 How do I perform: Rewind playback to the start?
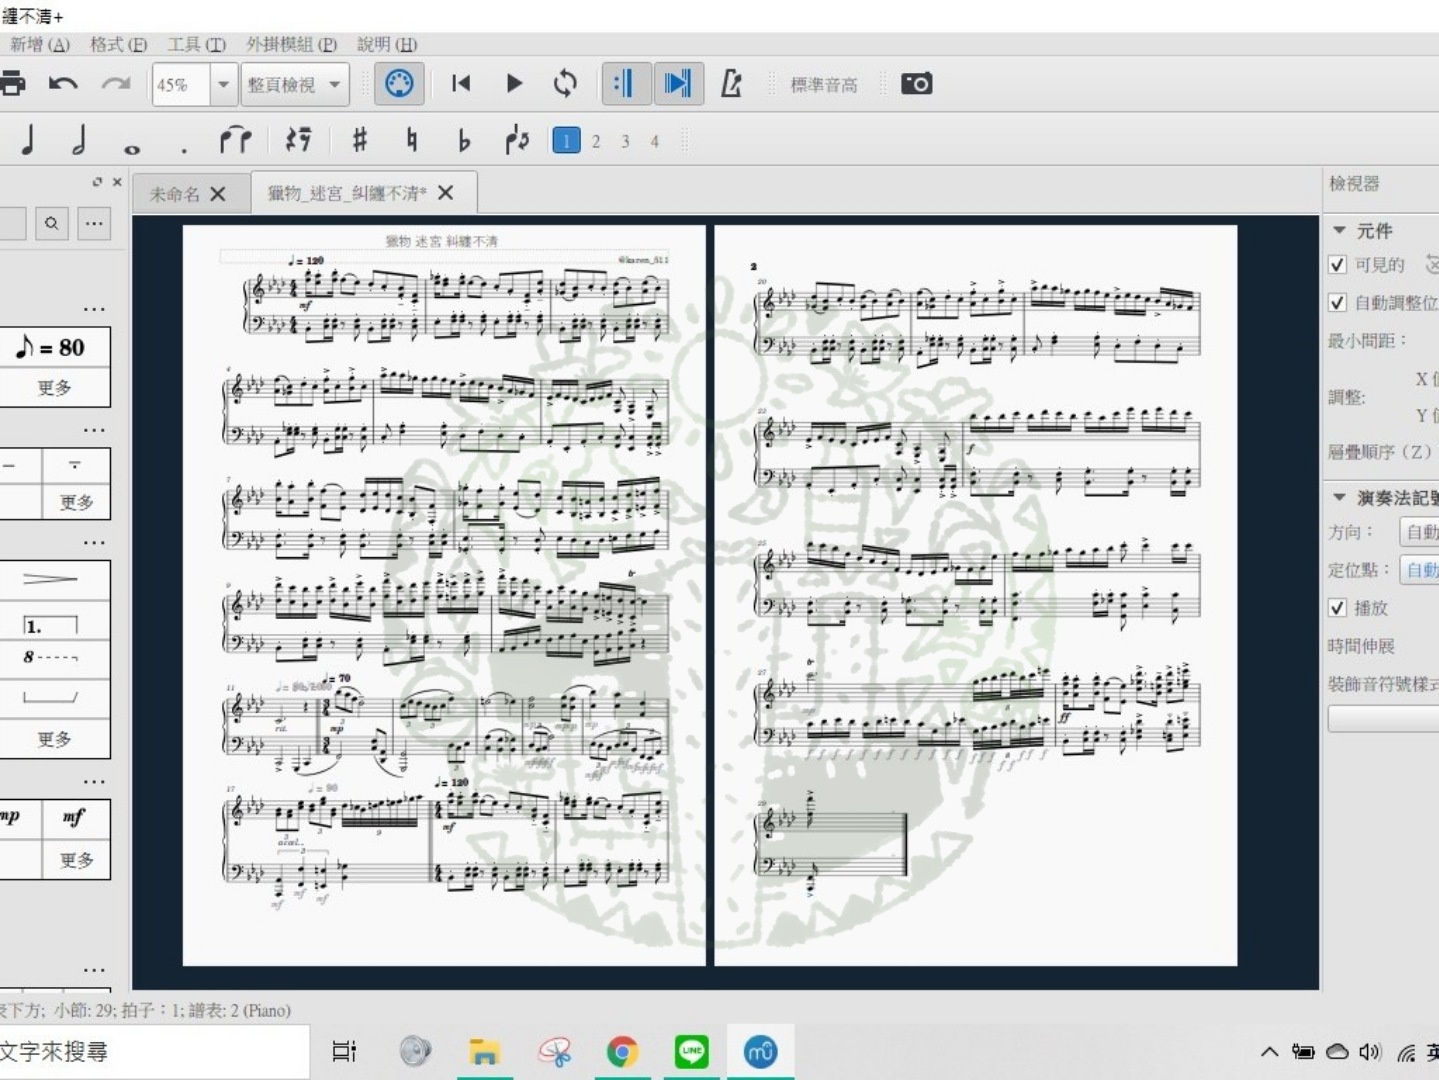460,84
